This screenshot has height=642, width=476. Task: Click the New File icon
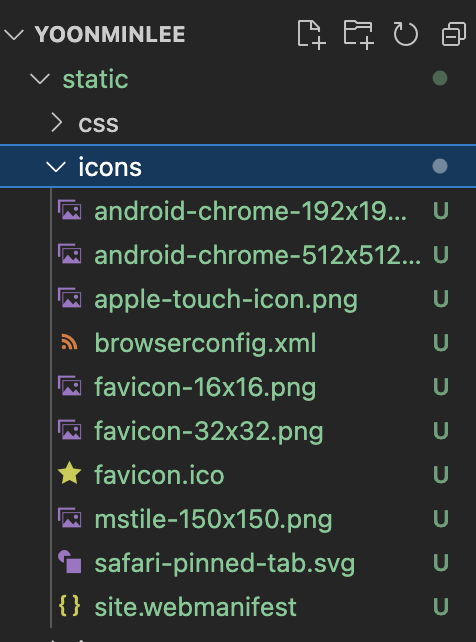tap(311, 34)
